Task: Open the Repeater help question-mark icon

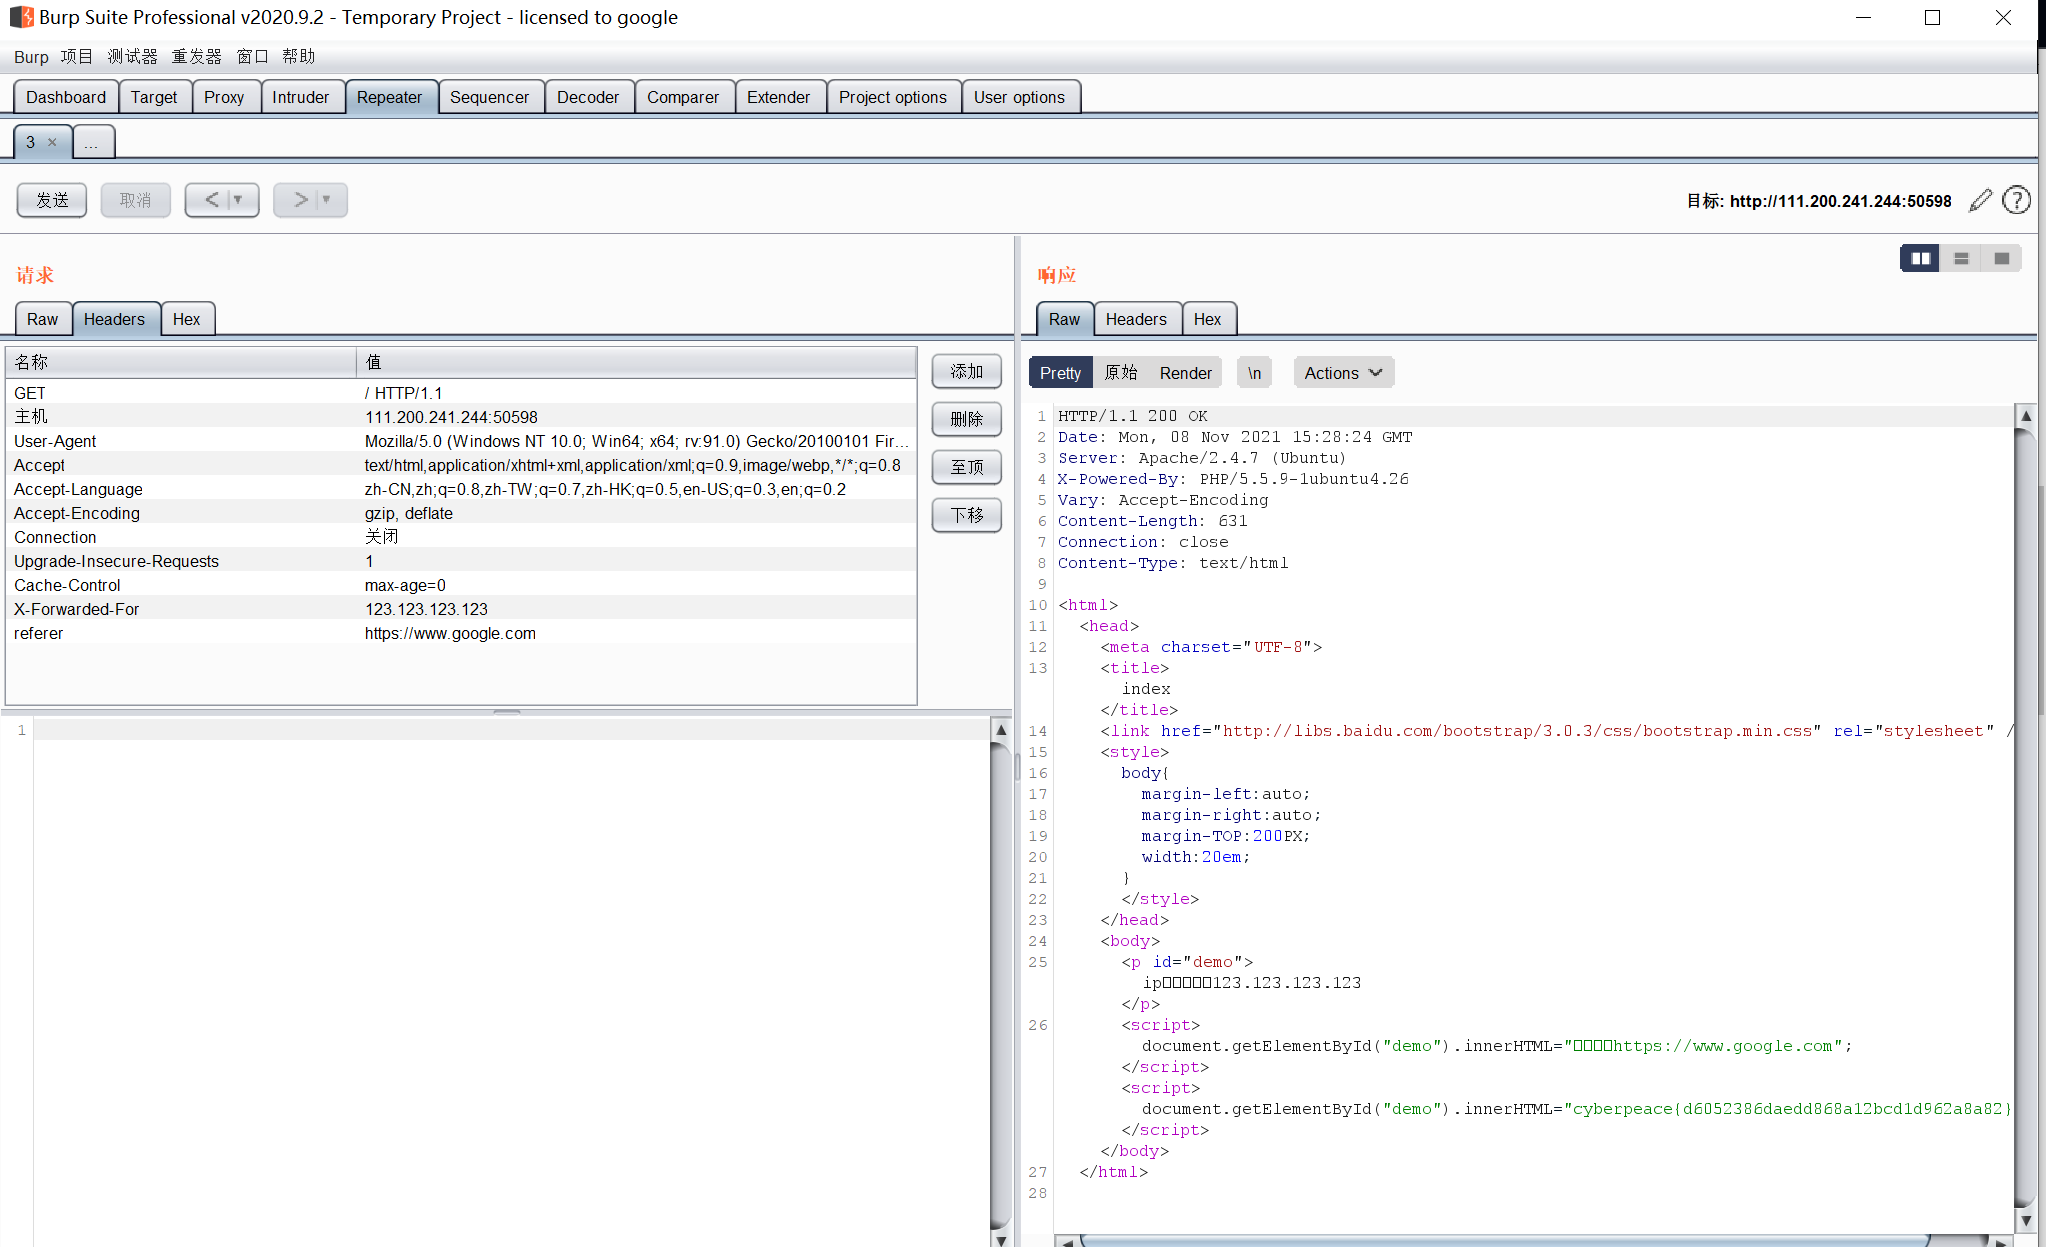Action: (2016, 201)
